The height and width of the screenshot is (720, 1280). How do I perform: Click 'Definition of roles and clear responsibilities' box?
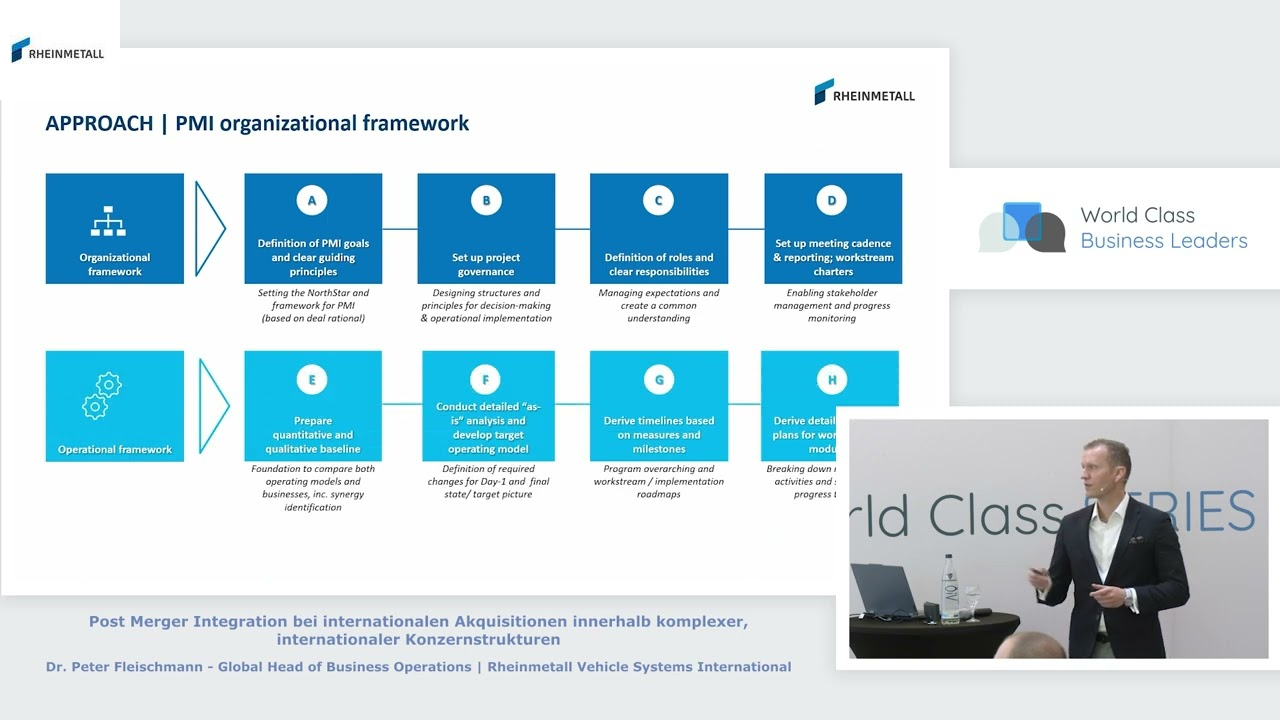pyautogui.click(x=659, y=229)
